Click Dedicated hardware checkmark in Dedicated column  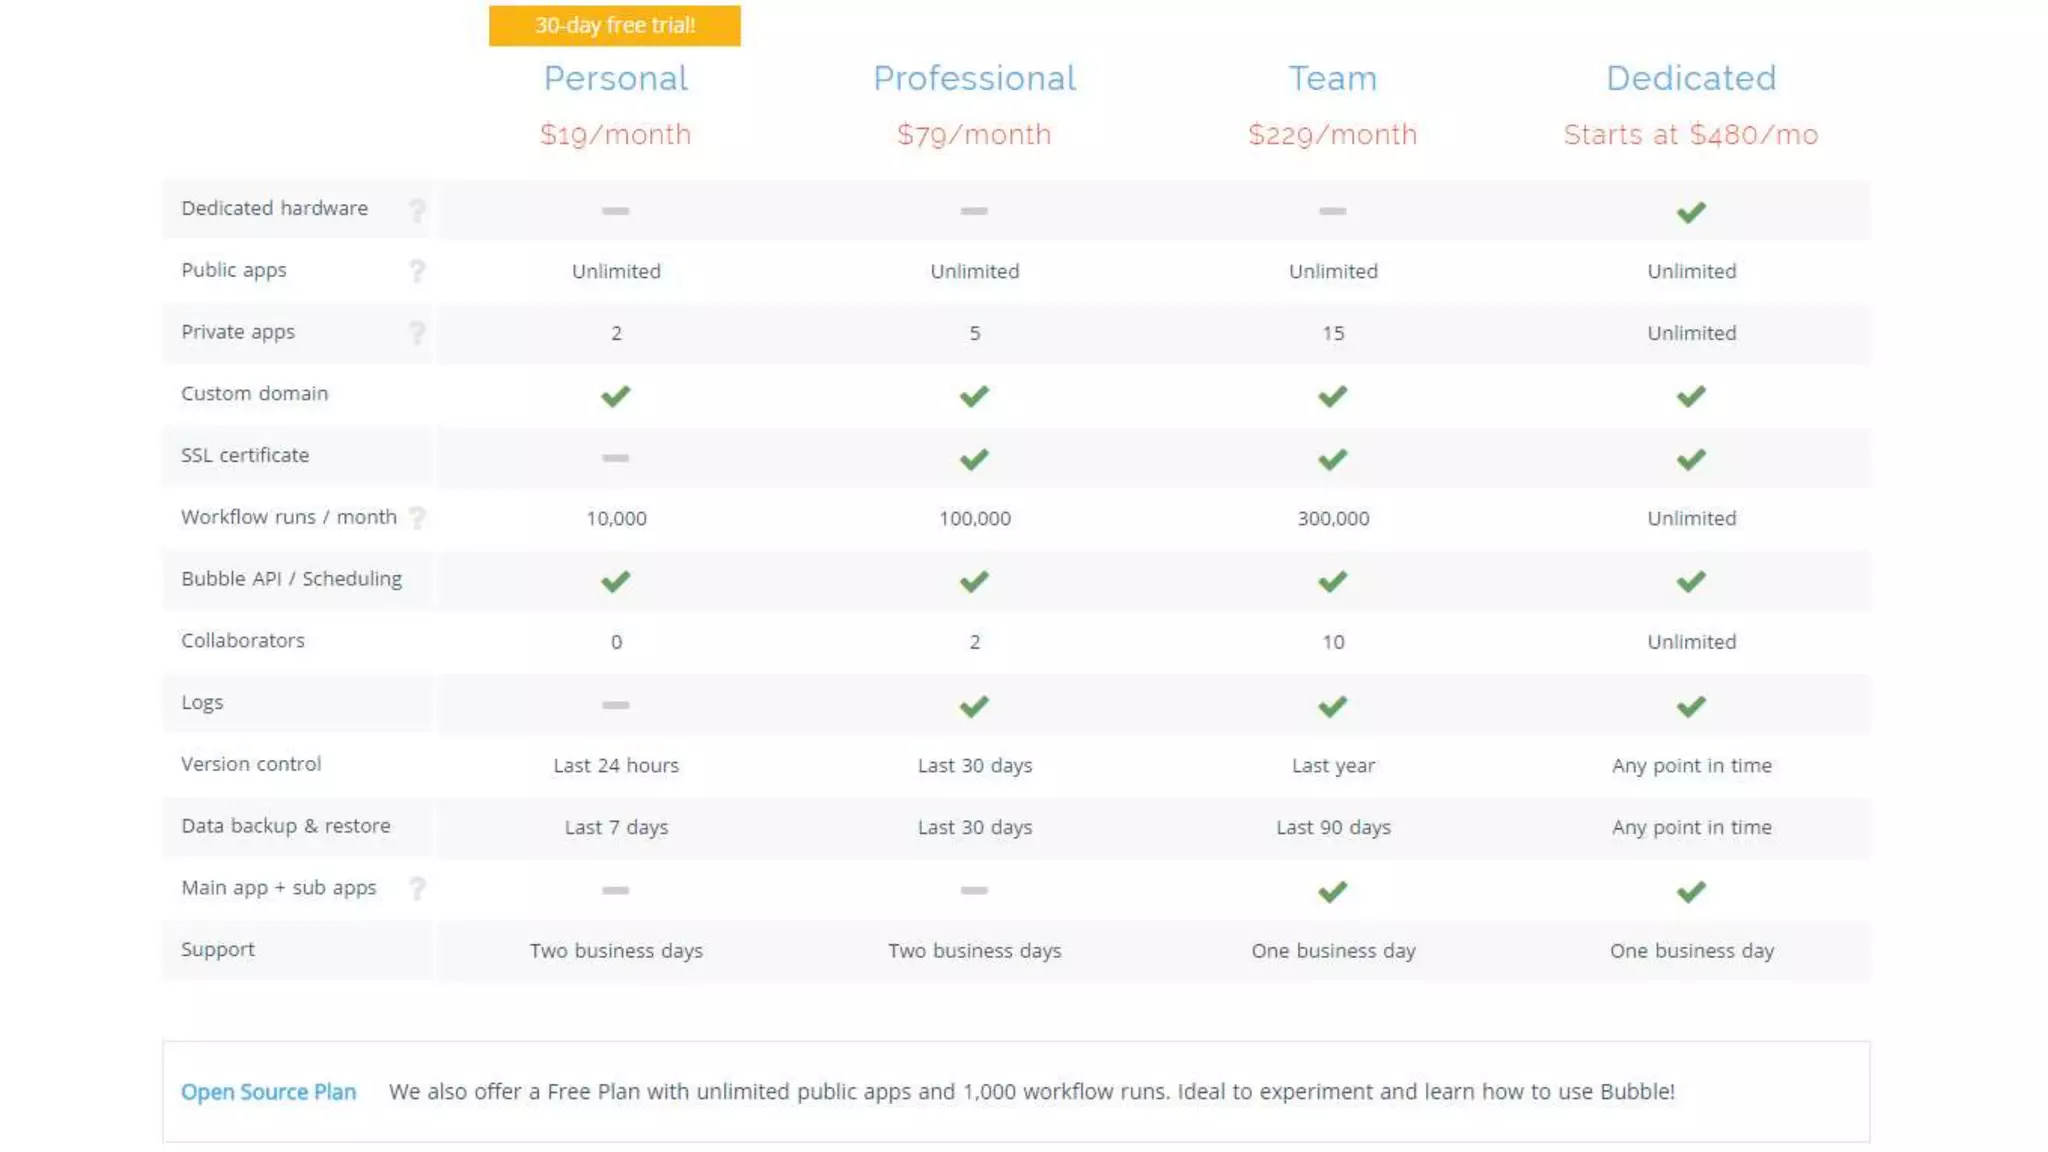(1691, 212)
